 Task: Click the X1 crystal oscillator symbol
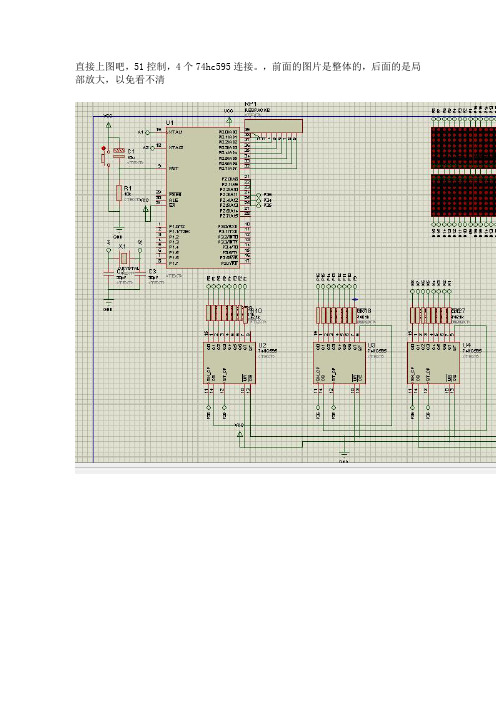(124, 258)
